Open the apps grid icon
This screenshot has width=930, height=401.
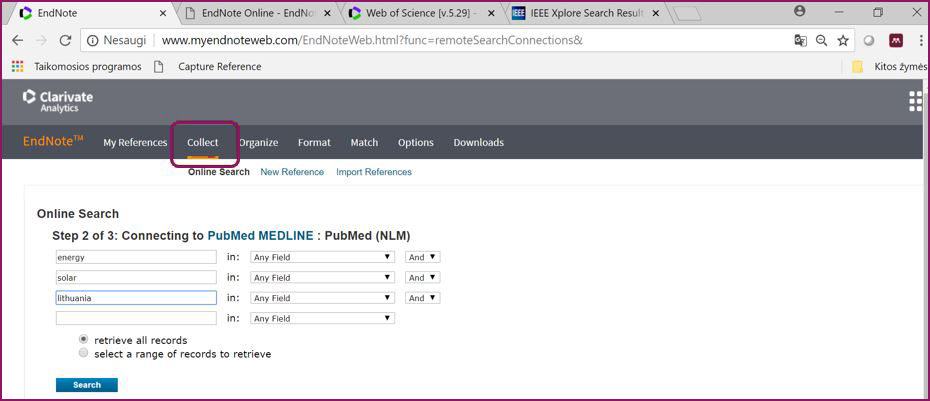[915, 101]
